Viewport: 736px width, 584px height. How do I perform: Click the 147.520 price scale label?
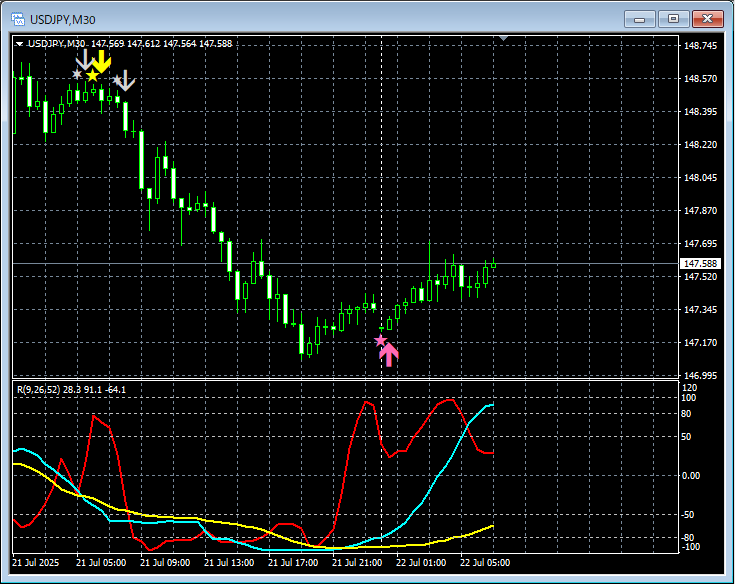pyautogui.click(x=701, y=277)
